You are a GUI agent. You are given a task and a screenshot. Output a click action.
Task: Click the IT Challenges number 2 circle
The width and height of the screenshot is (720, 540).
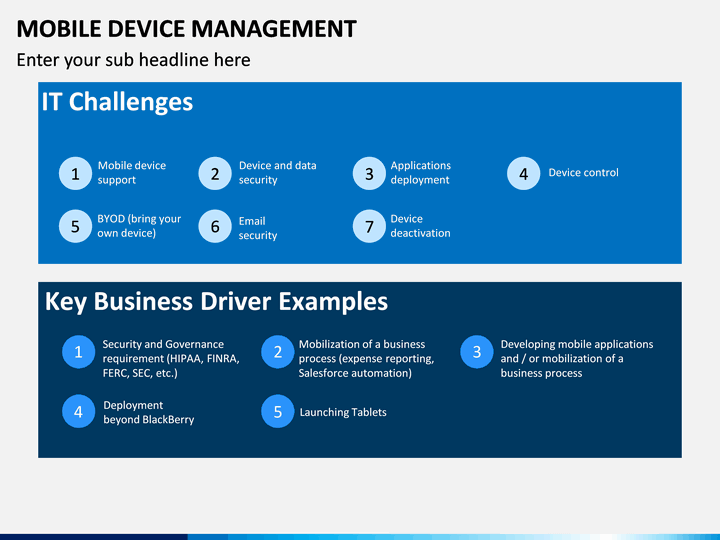tap(215, 174)
